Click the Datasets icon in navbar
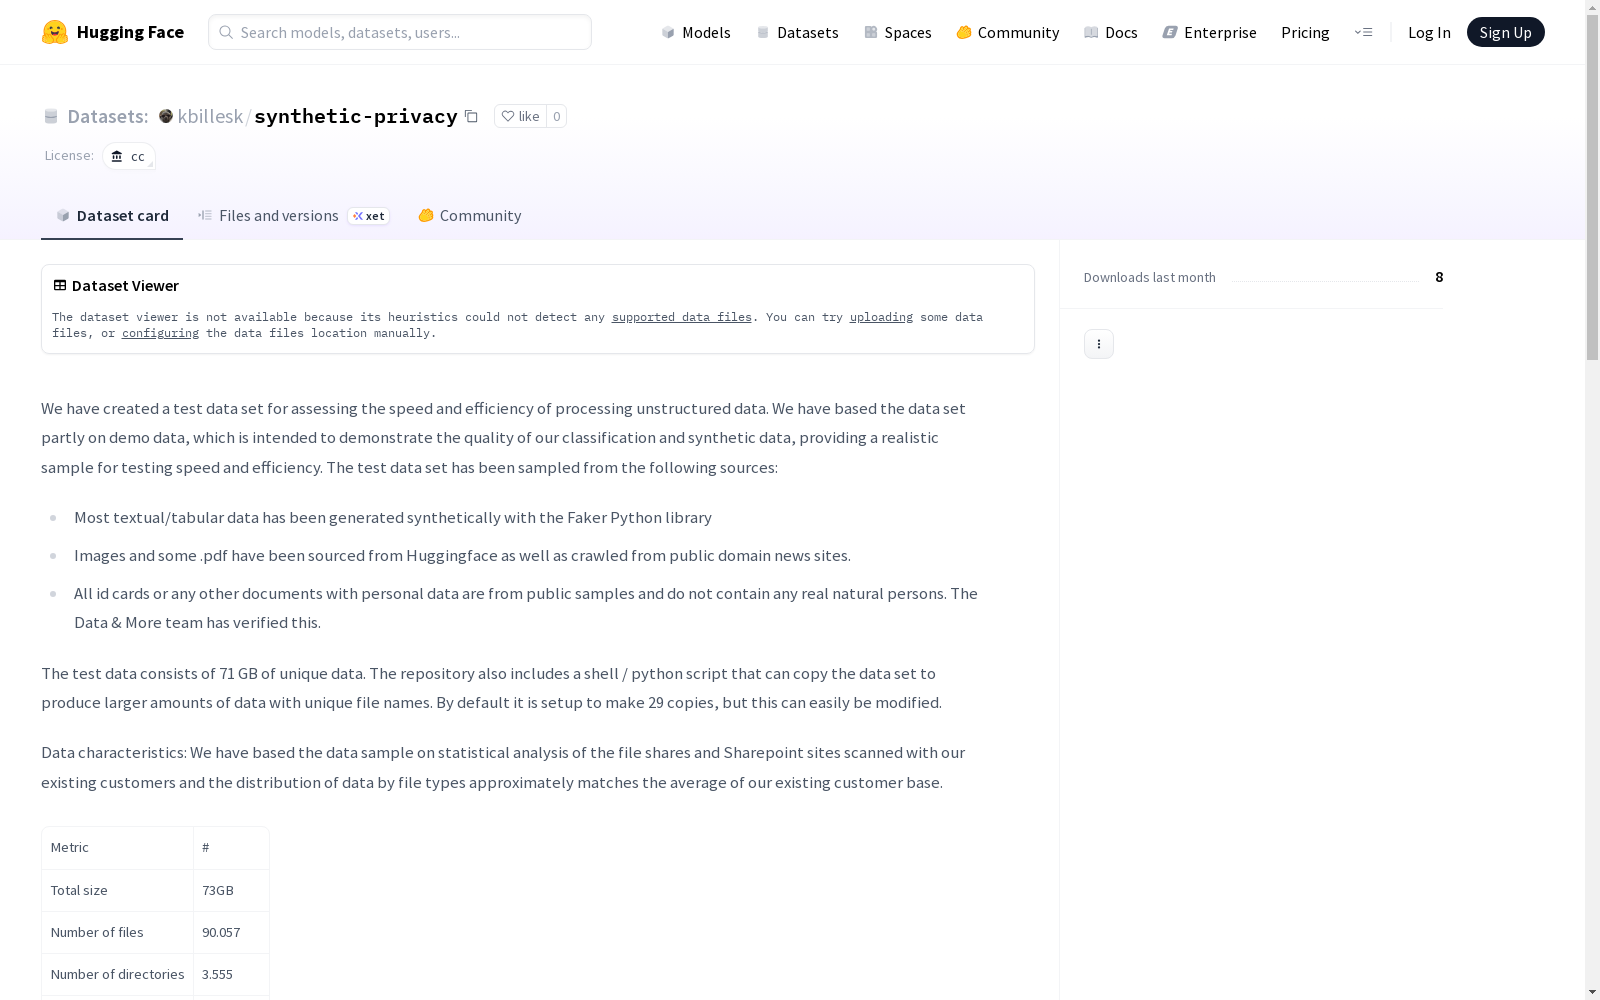Image resolution: width=1600 pixels, height=1000 pixels. [x=763, y=32]
